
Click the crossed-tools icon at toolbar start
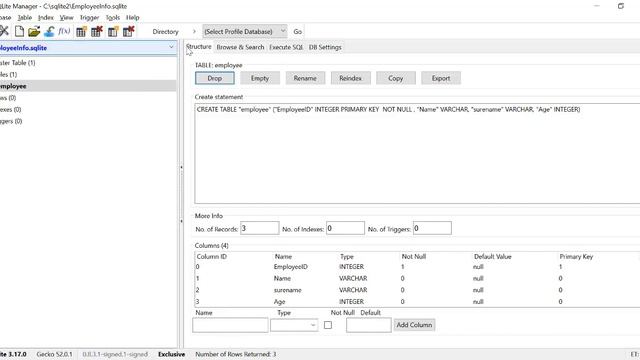point(4,31)
